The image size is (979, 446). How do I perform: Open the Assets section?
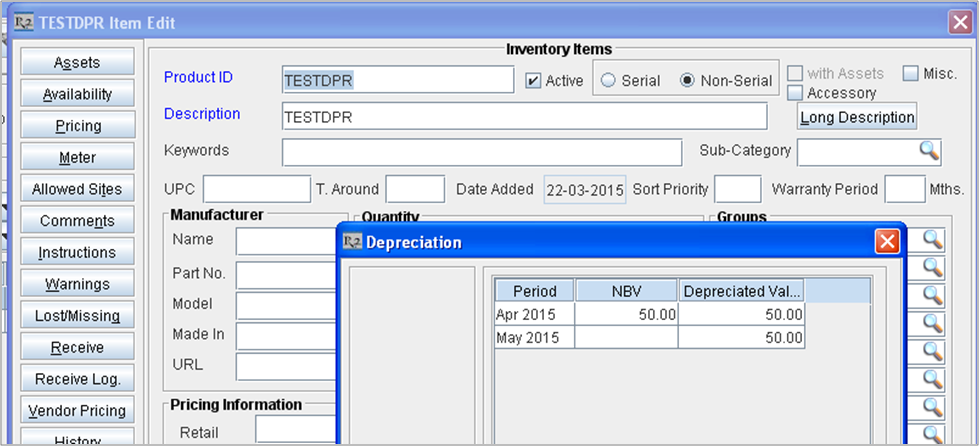point(77,62)
